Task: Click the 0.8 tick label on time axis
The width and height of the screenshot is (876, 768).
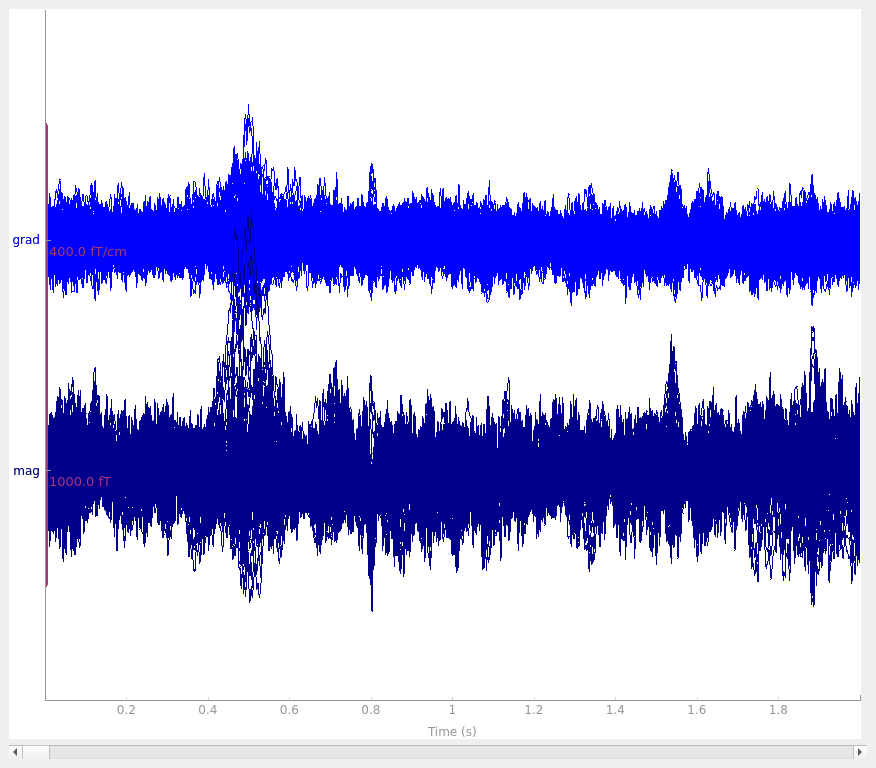Action: point(371,710)
